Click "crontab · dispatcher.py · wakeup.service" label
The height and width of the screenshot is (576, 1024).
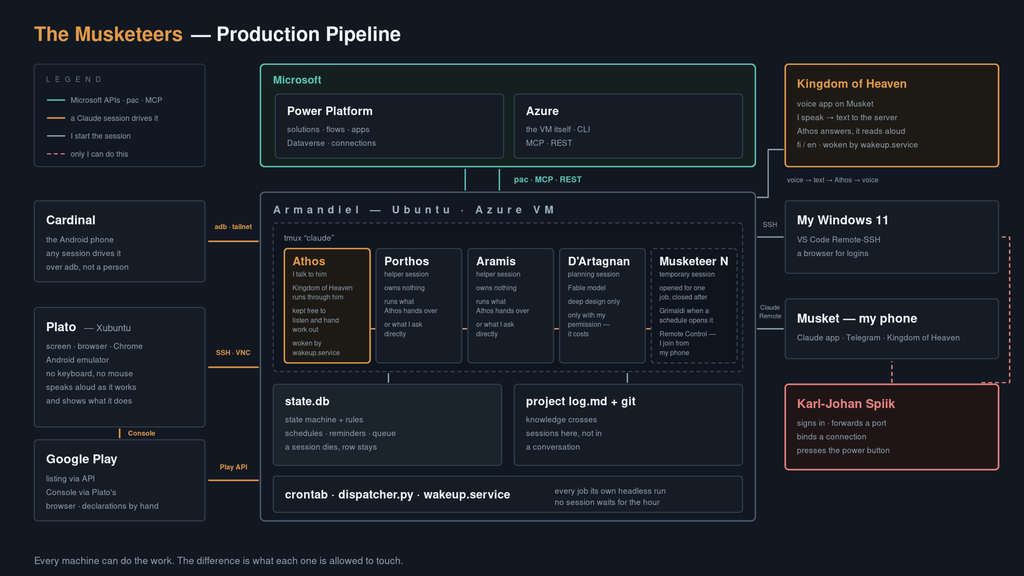397,494
